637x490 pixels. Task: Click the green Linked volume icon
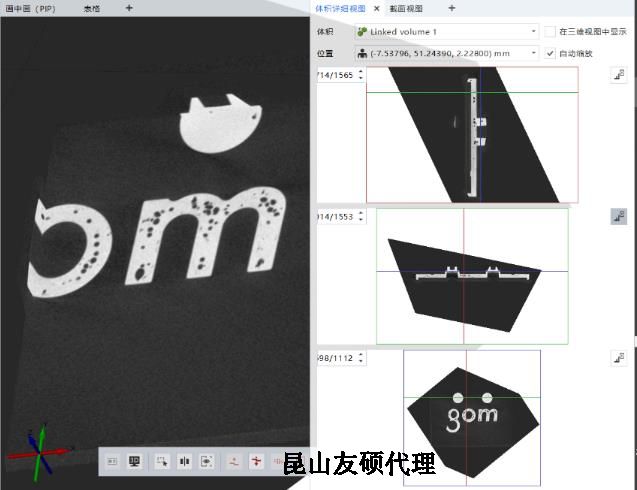pyautogui.click(x=362, y=32)
